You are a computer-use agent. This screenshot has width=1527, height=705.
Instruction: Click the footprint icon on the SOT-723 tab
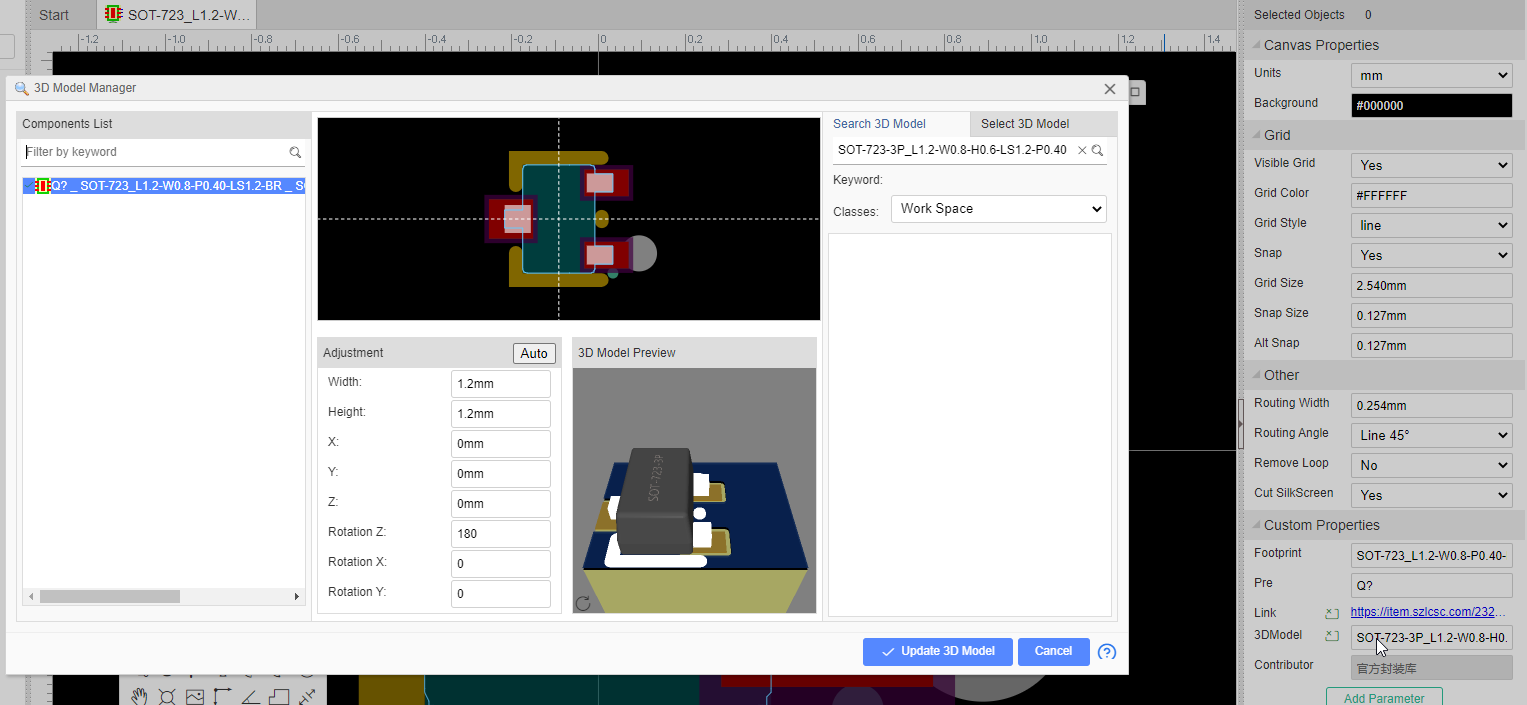pos(113,15)
